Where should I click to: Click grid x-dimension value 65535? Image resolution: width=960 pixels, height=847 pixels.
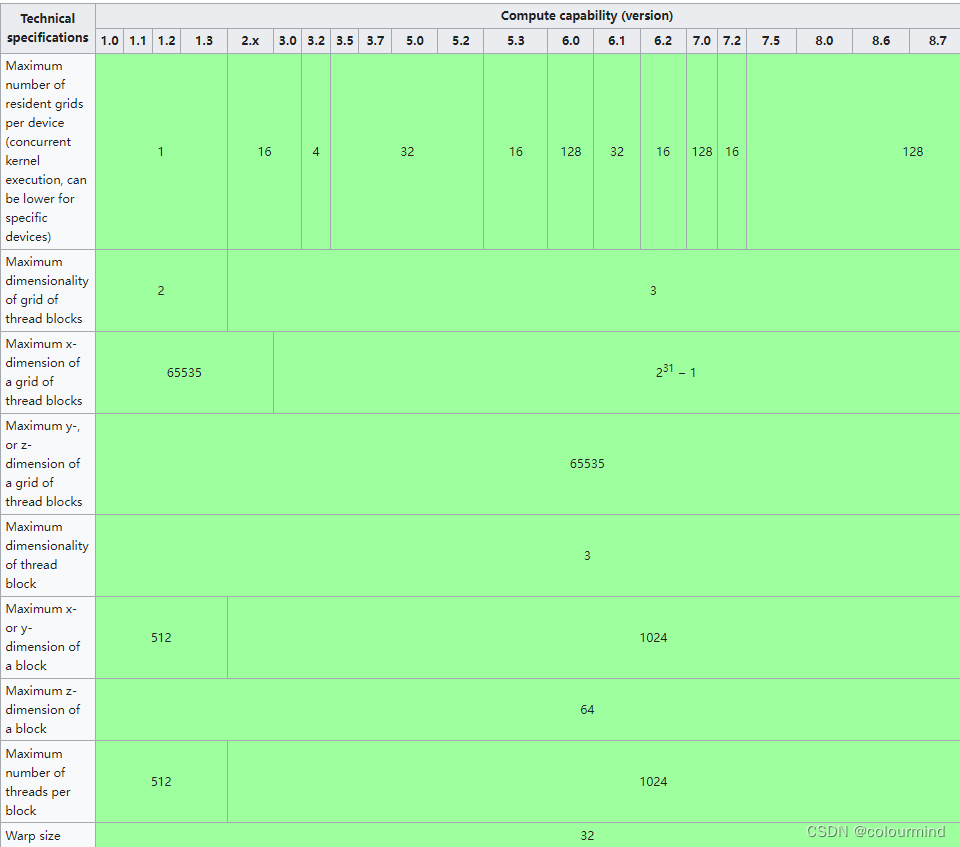184,372
